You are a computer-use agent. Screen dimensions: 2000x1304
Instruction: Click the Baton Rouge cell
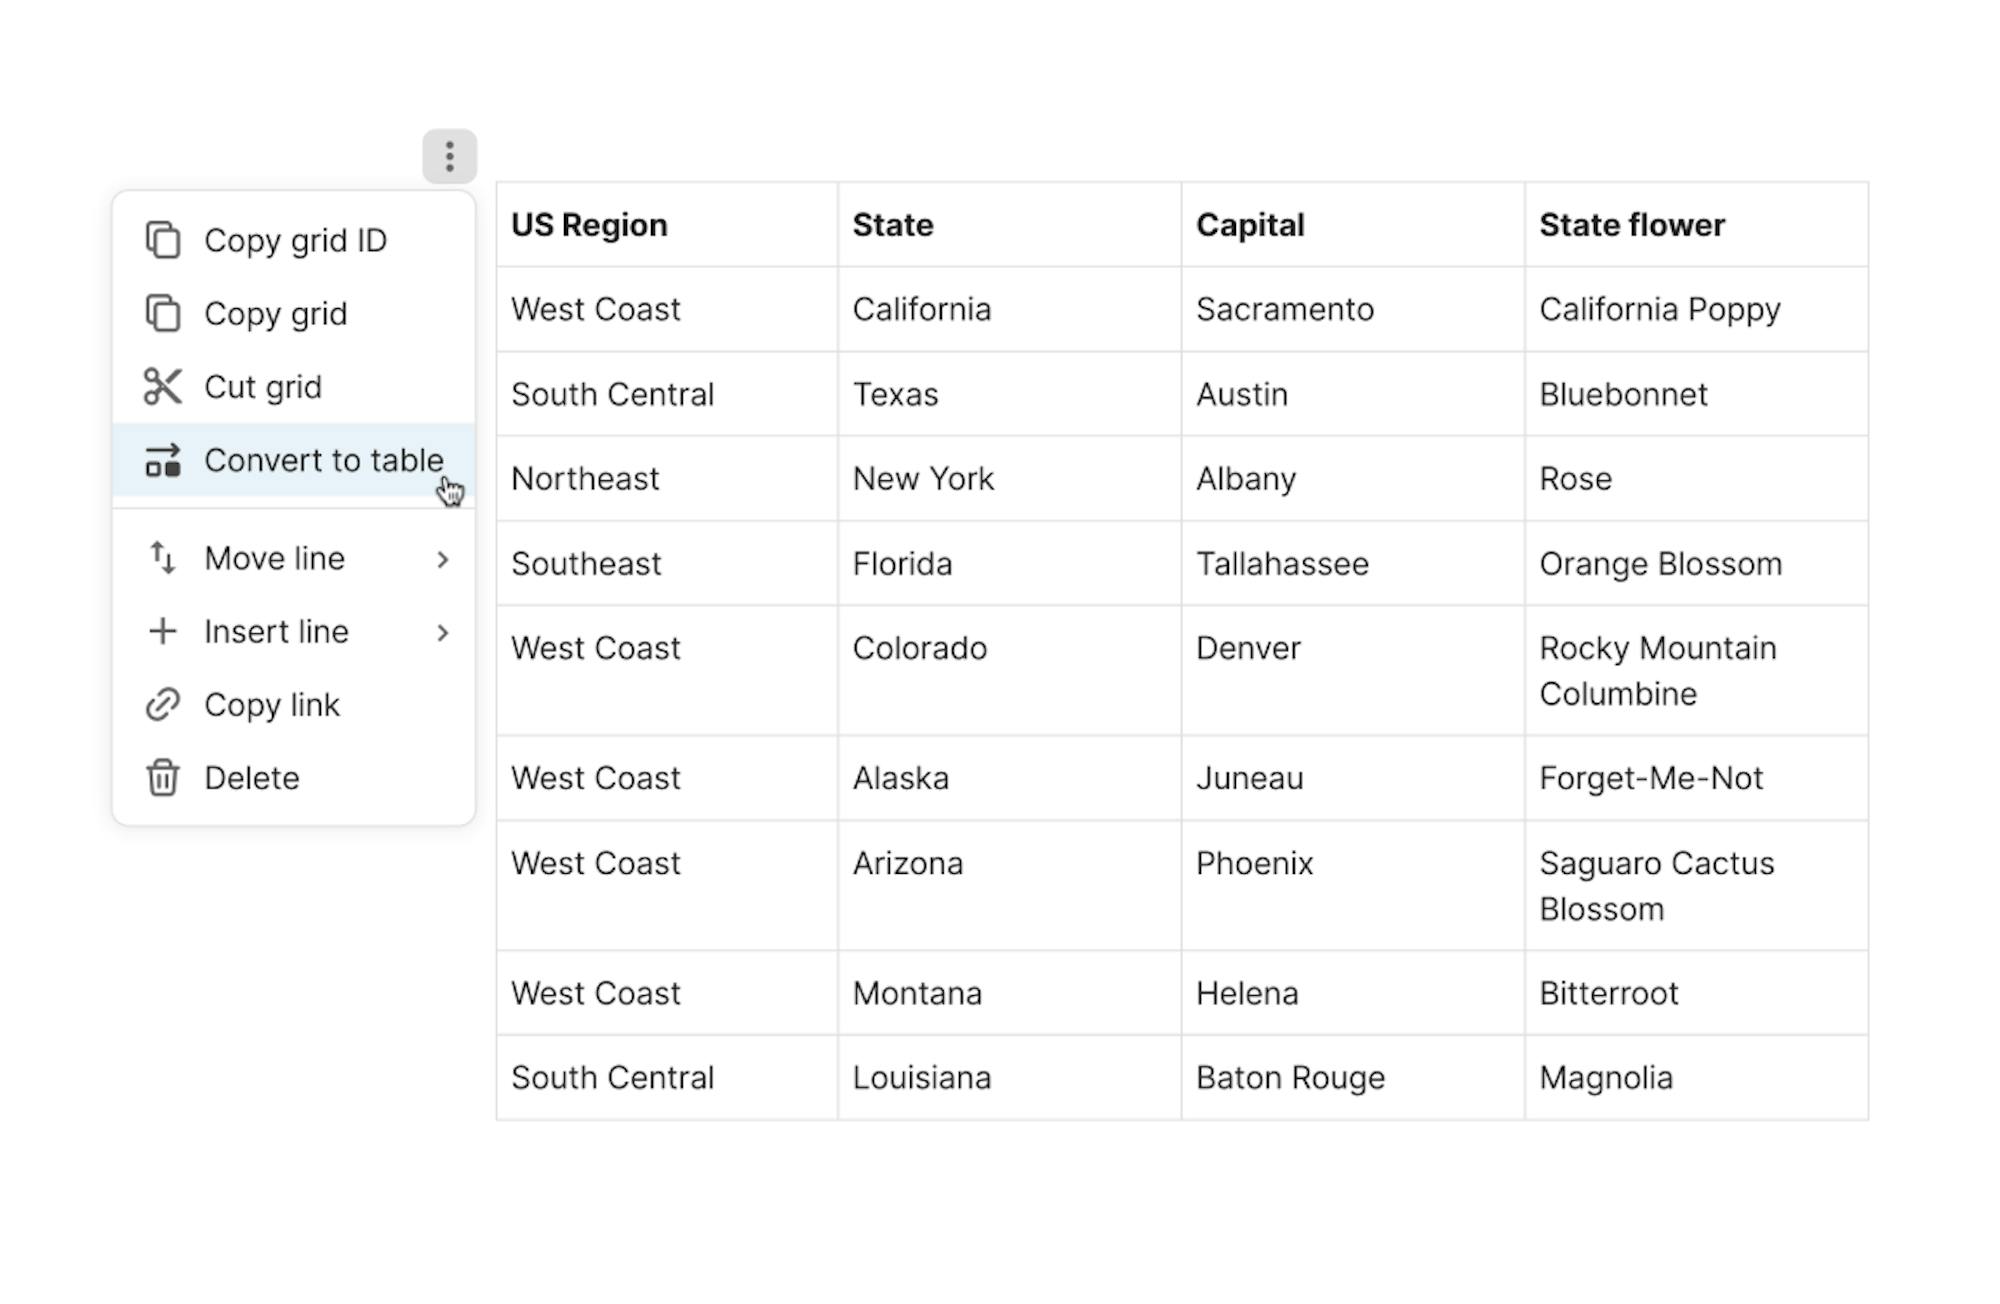tap(1290, 1078)
